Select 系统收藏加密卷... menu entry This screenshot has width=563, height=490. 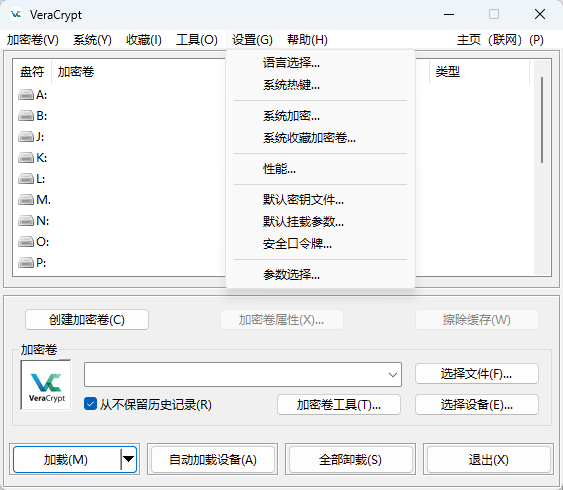320,138
